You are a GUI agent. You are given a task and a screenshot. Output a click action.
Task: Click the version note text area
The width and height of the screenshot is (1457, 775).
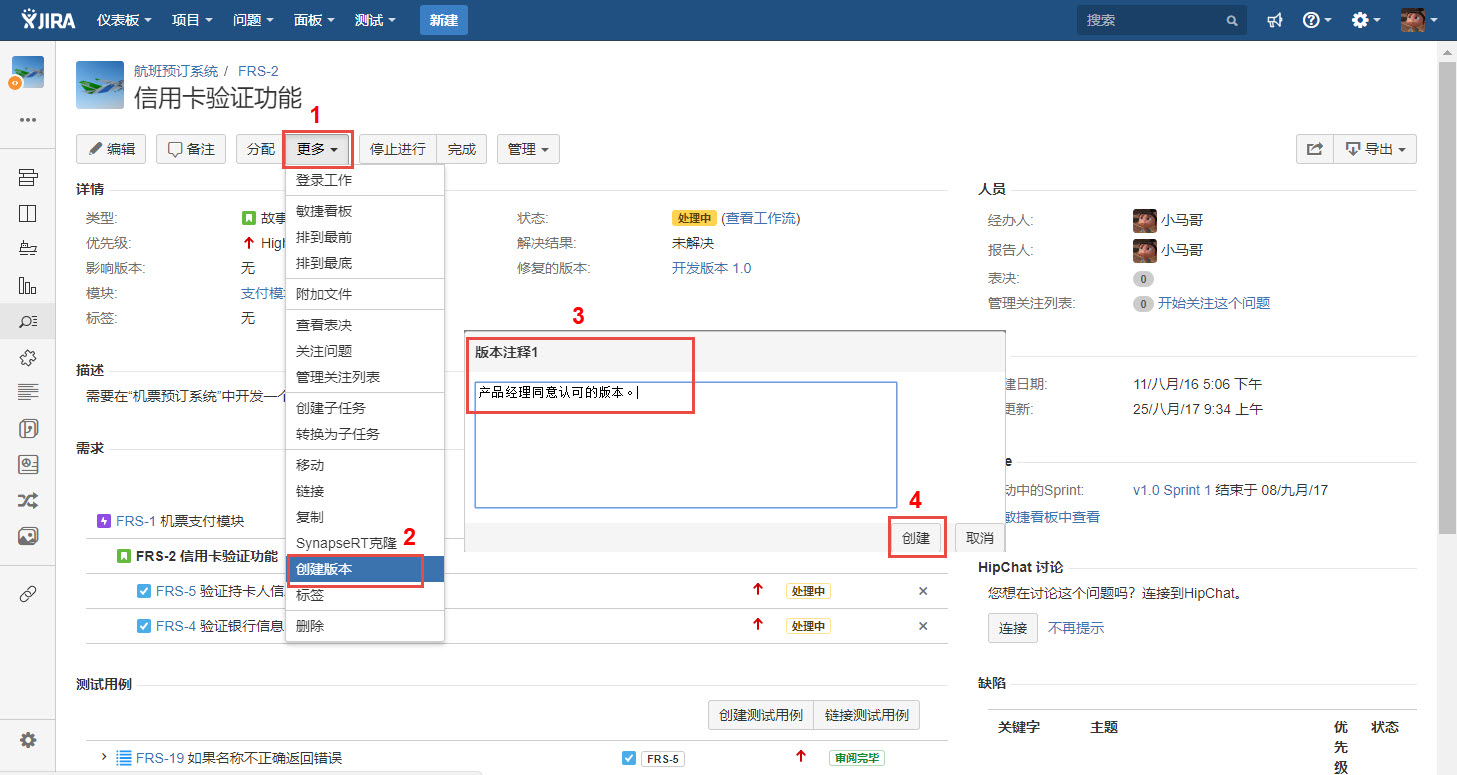685,445
